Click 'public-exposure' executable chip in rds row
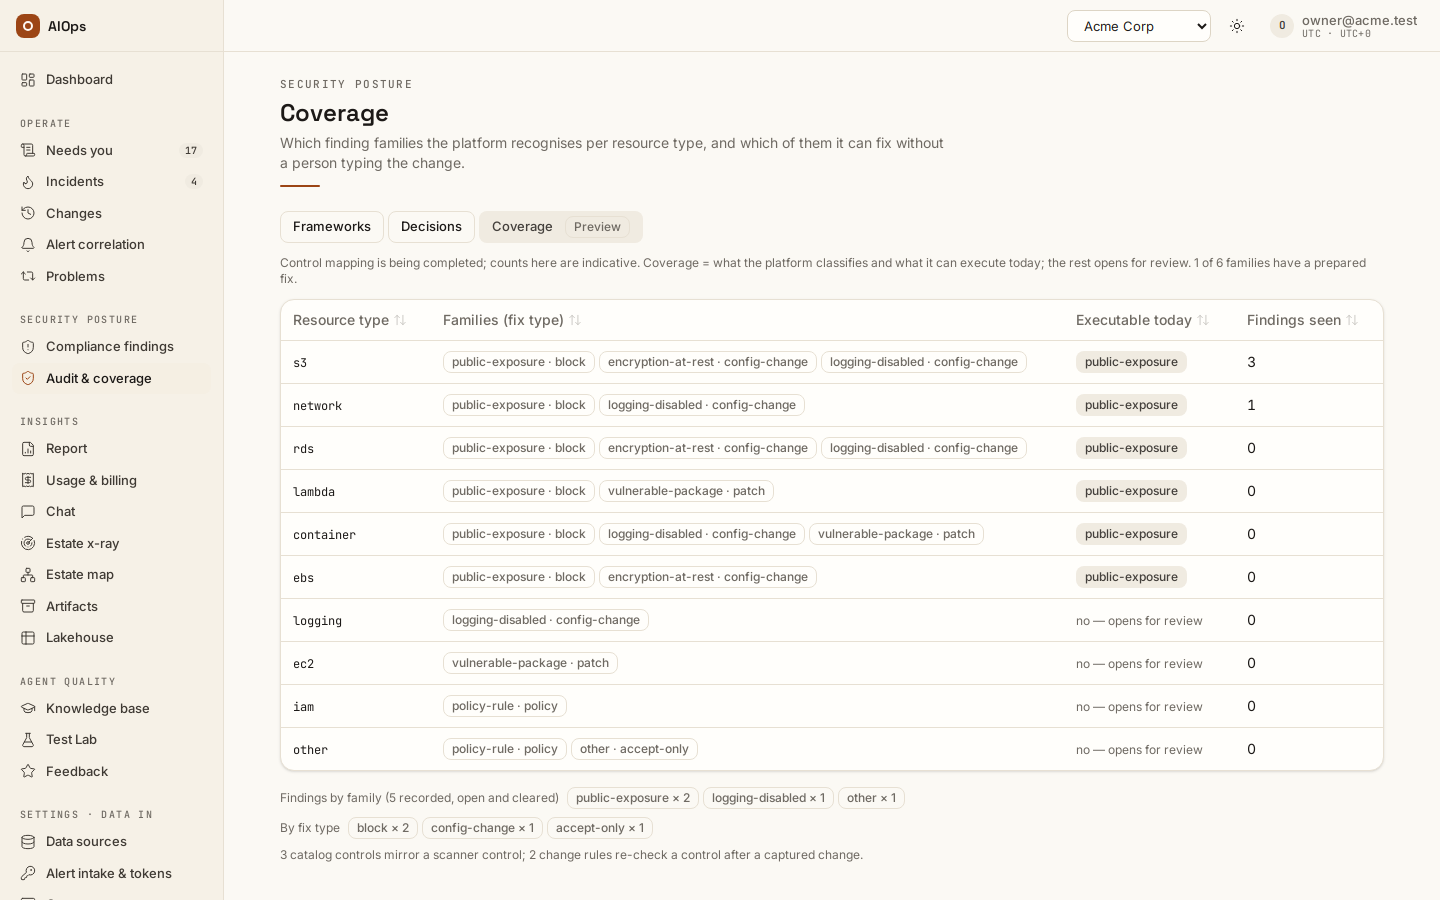This screenshot has height=900, width=1440. tap(1131, 448)
